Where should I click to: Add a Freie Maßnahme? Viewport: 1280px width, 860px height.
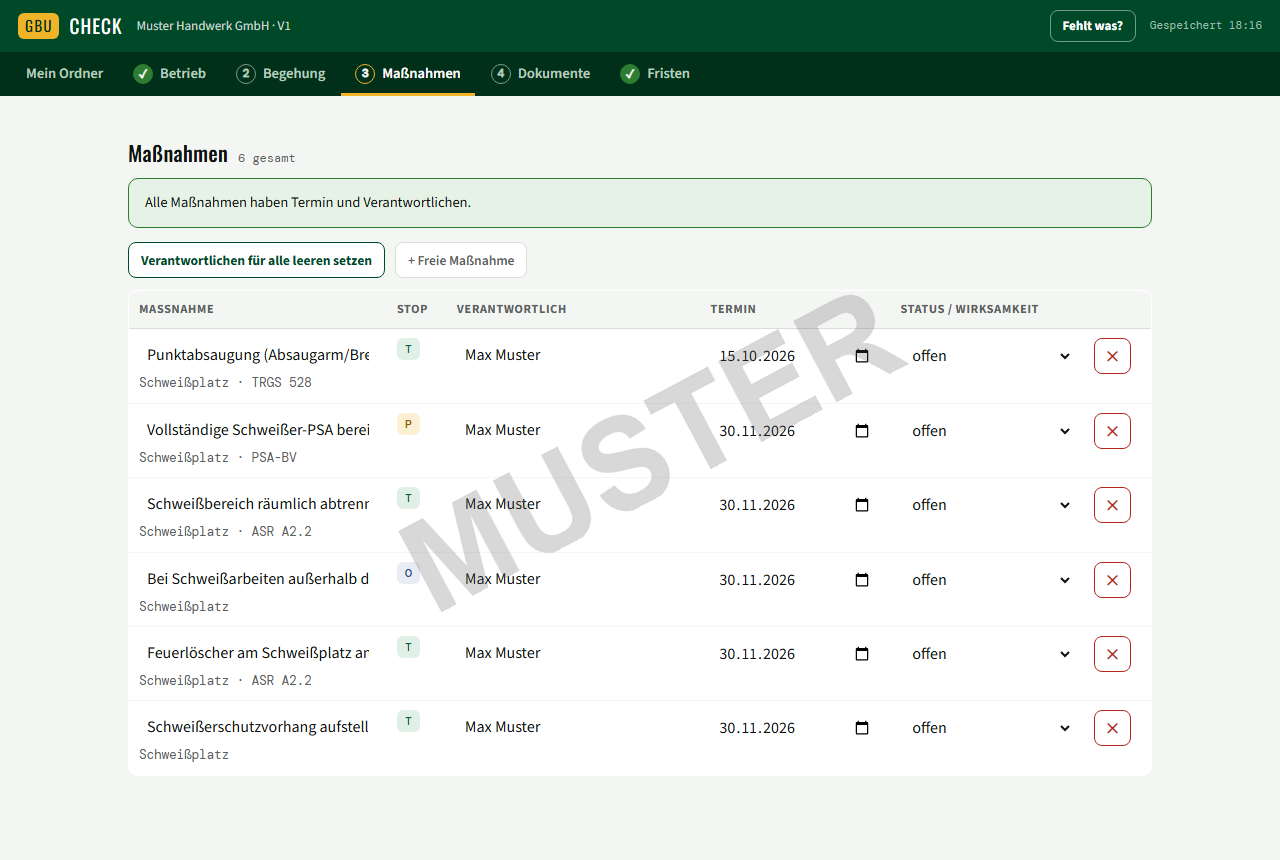pos(461,260)
